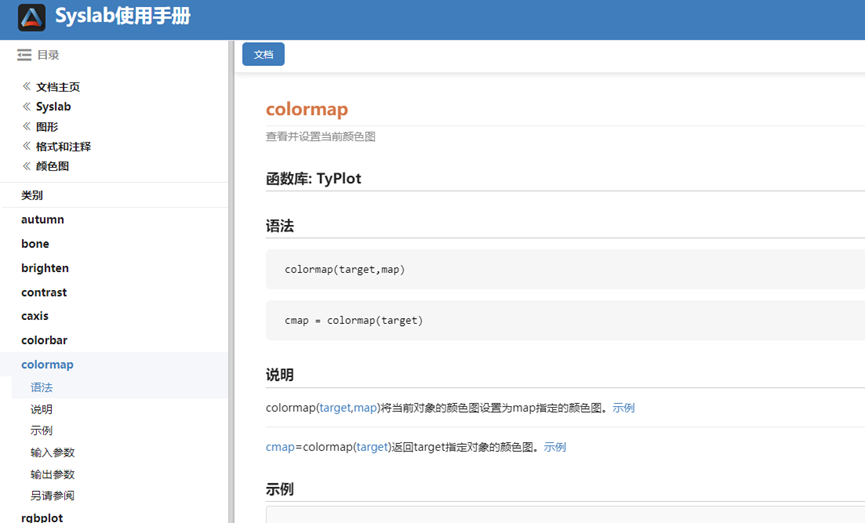
Task: Open the caxis function page
Action: tap(35, 316)
